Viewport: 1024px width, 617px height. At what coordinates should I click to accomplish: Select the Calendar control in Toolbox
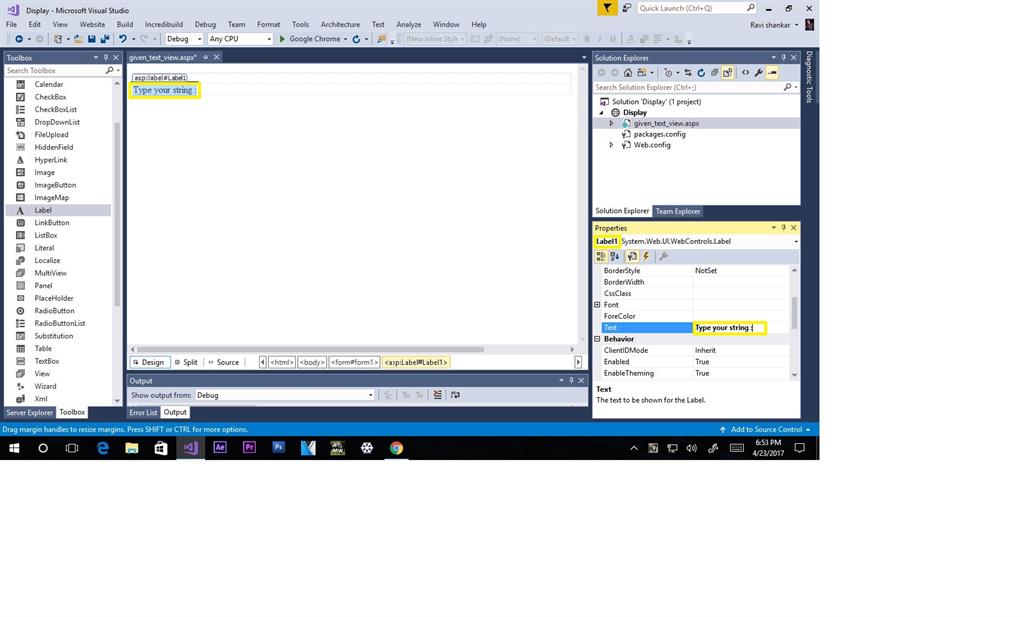pyautogui.click(x=48, y=84)
